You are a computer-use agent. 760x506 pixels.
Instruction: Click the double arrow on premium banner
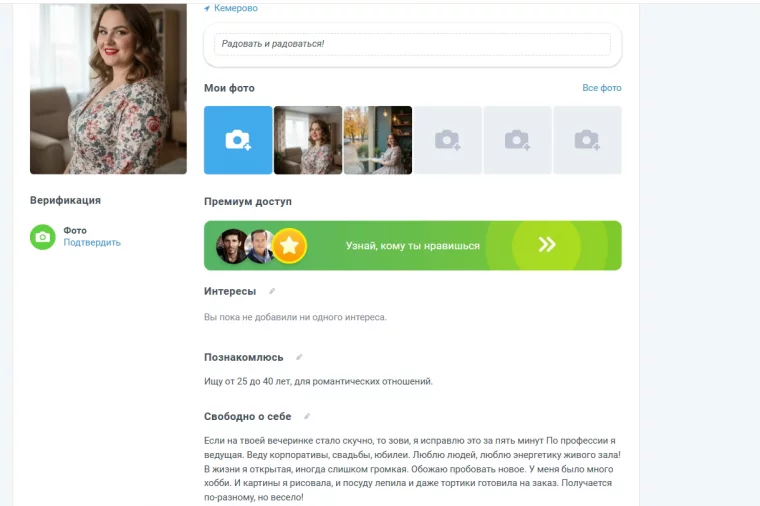point(547,245)
